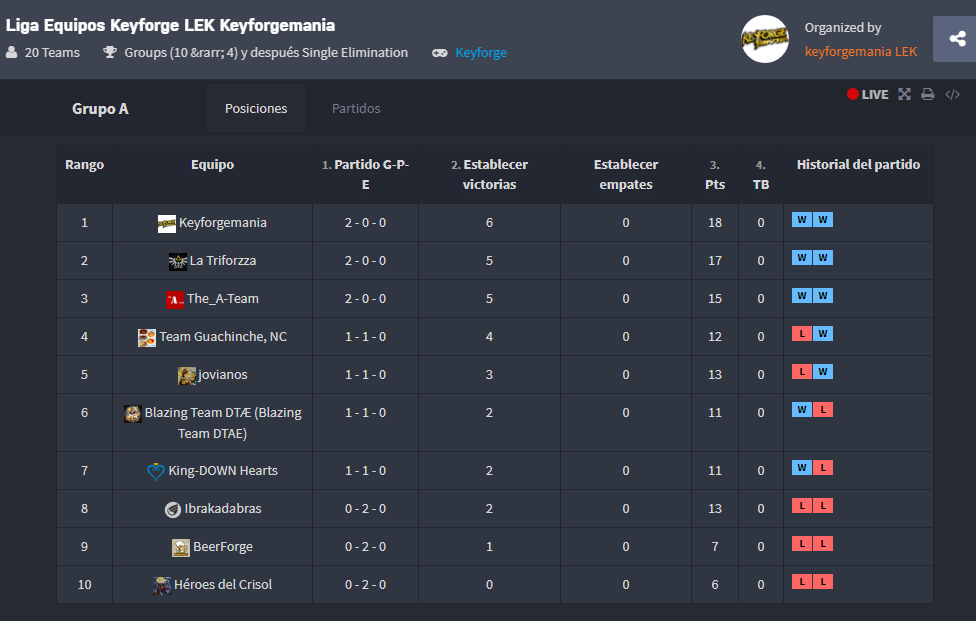This screenshot has width=976, height=621.
Task: Click rank 10 cell
Action: [85, 584]
